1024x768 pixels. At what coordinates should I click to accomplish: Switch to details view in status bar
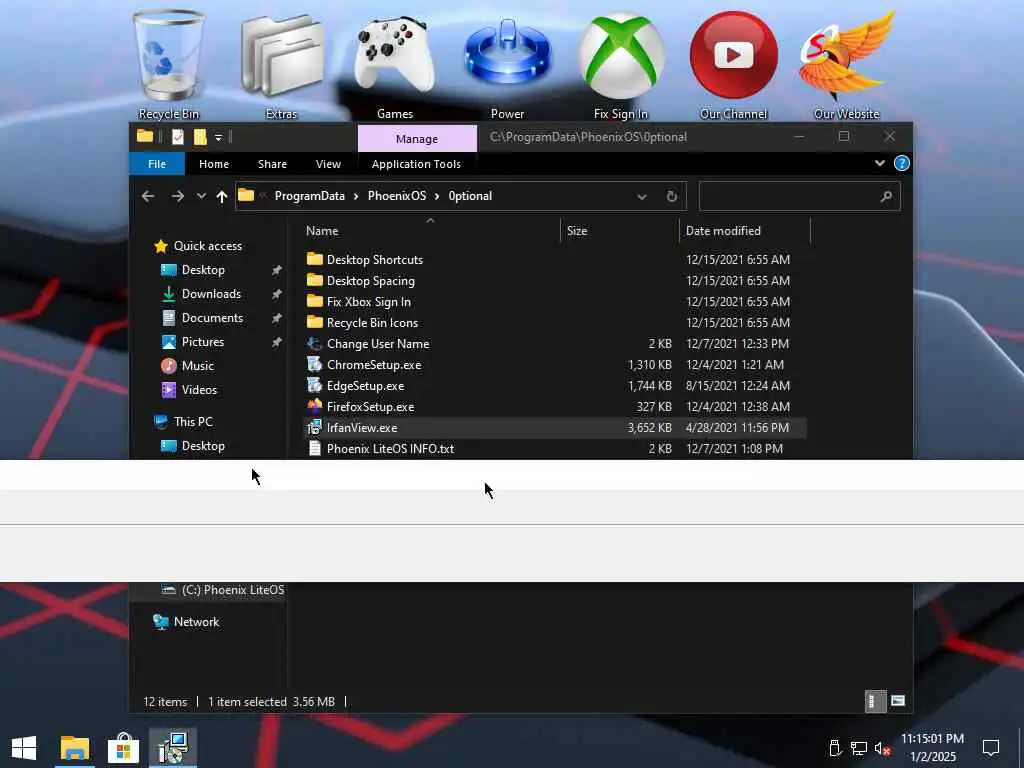coord(875,701)
